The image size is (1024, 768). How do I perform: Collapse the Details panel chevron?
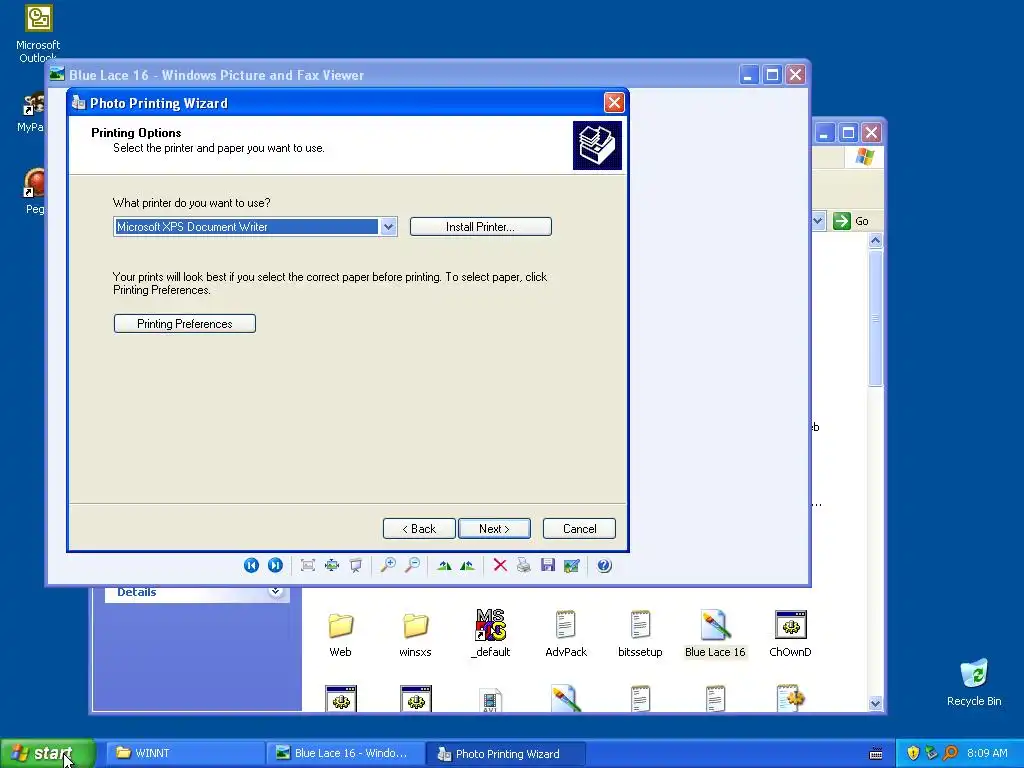pos(276,592)
